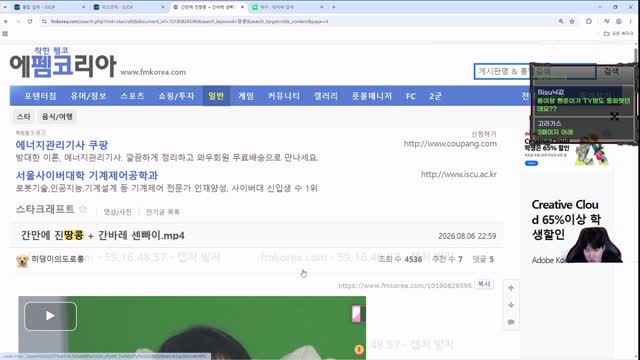Jump to comments with speech bubble icon

pyautogui.click(x=511, y=322)
